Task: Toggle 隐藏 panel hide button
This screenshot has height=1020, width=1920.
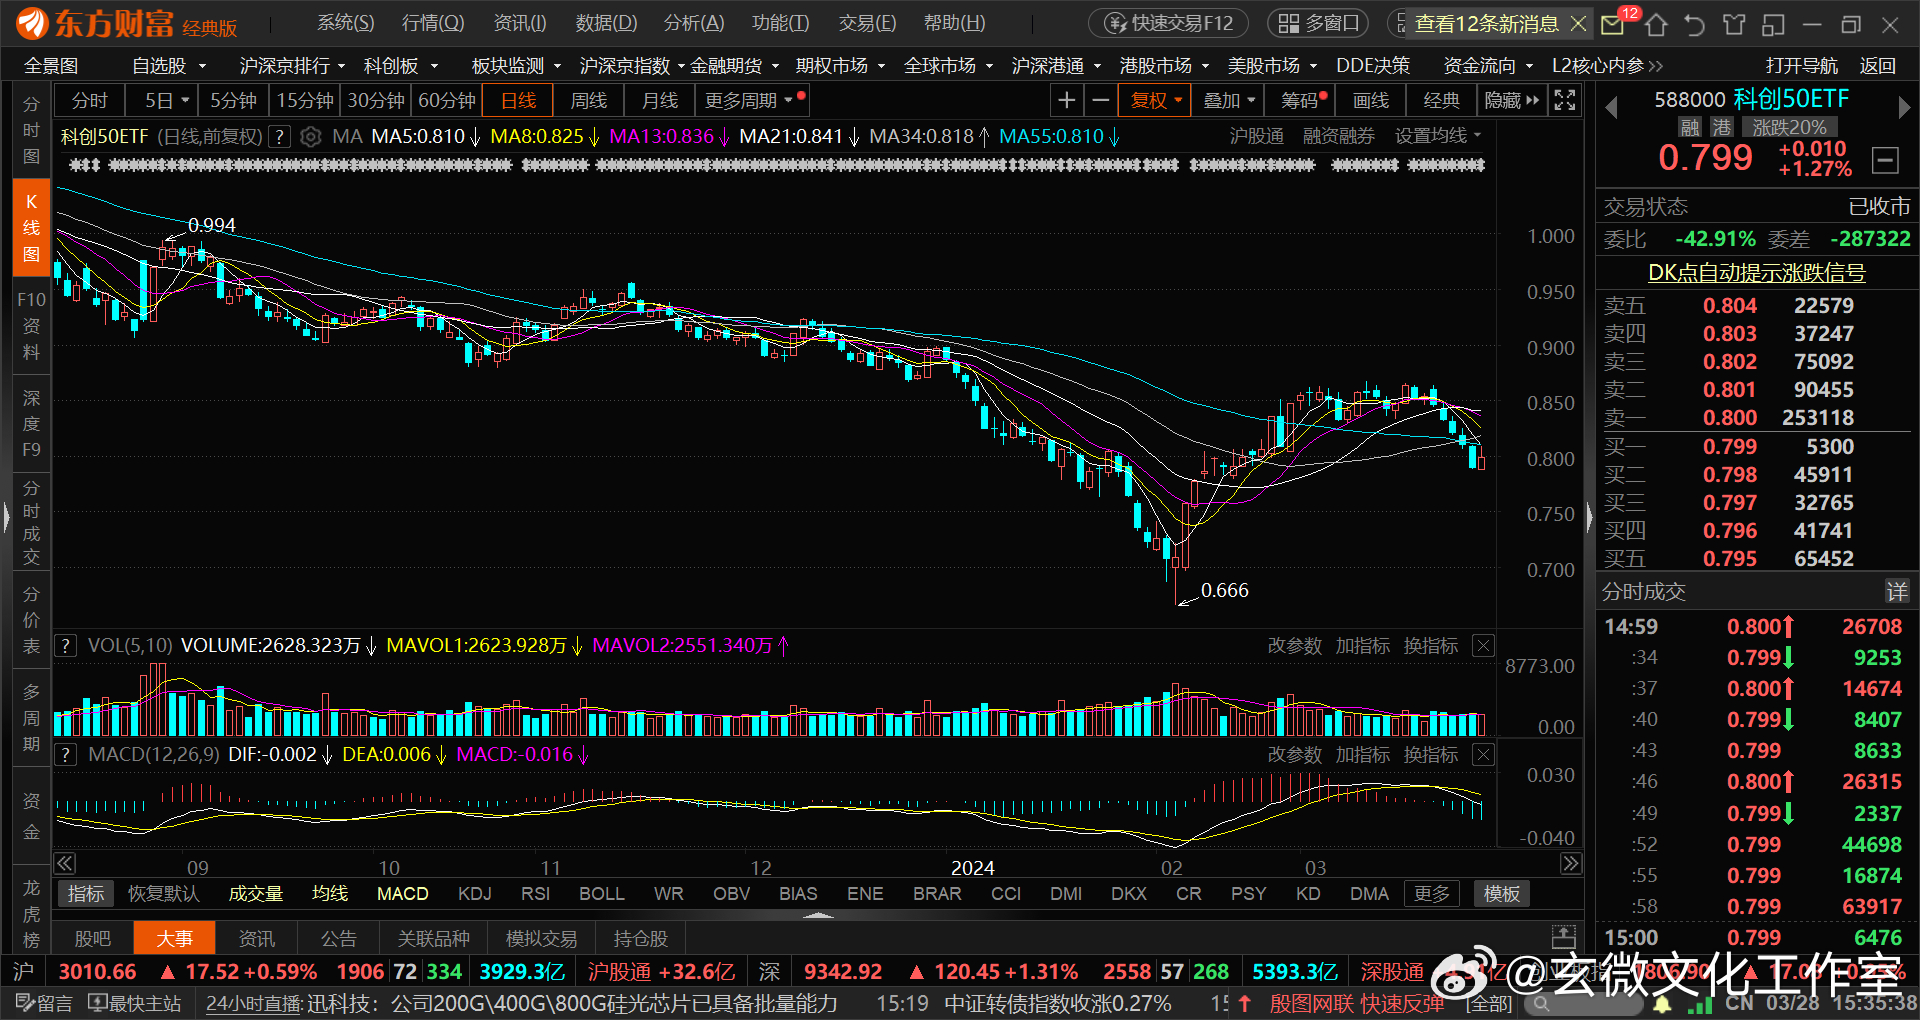Action: click(x=1511, y=100)
